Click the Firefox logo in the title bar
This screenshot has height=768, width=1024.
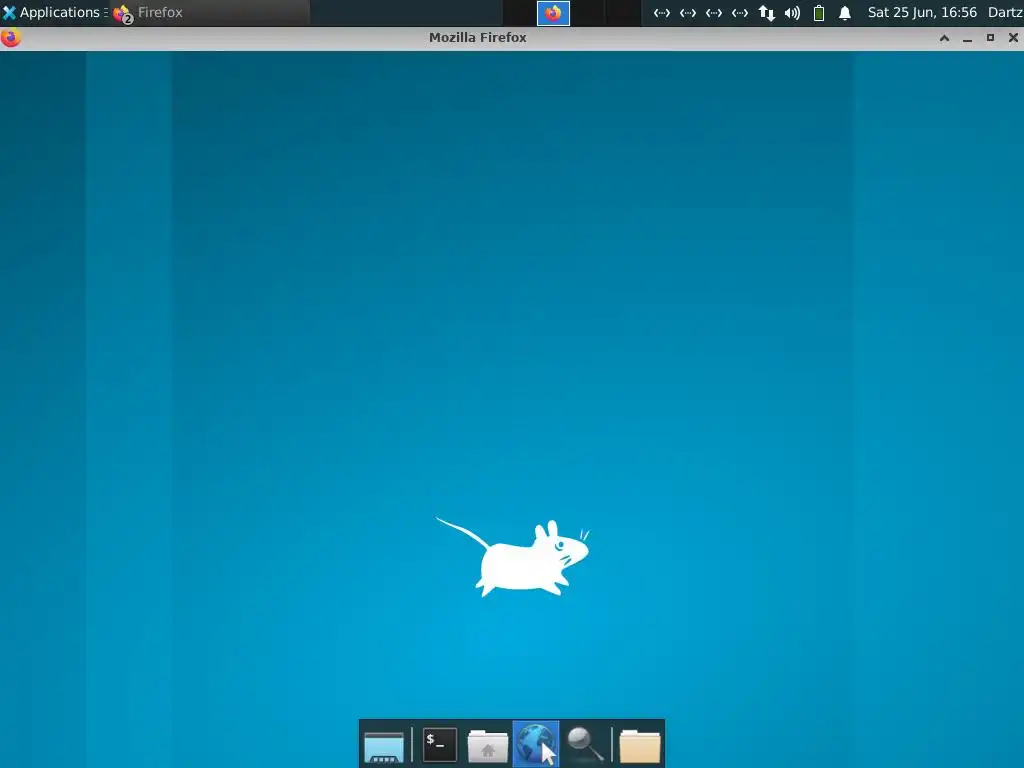(x=10, y=38)
